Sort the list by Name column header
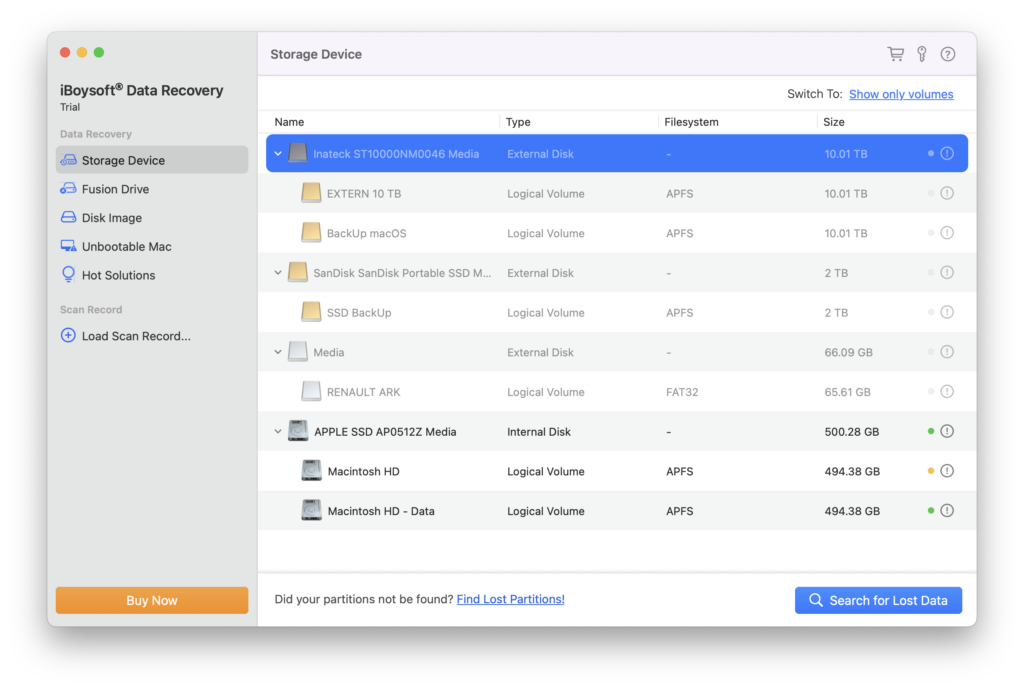The image size is (1024, 689). point(289,122)
